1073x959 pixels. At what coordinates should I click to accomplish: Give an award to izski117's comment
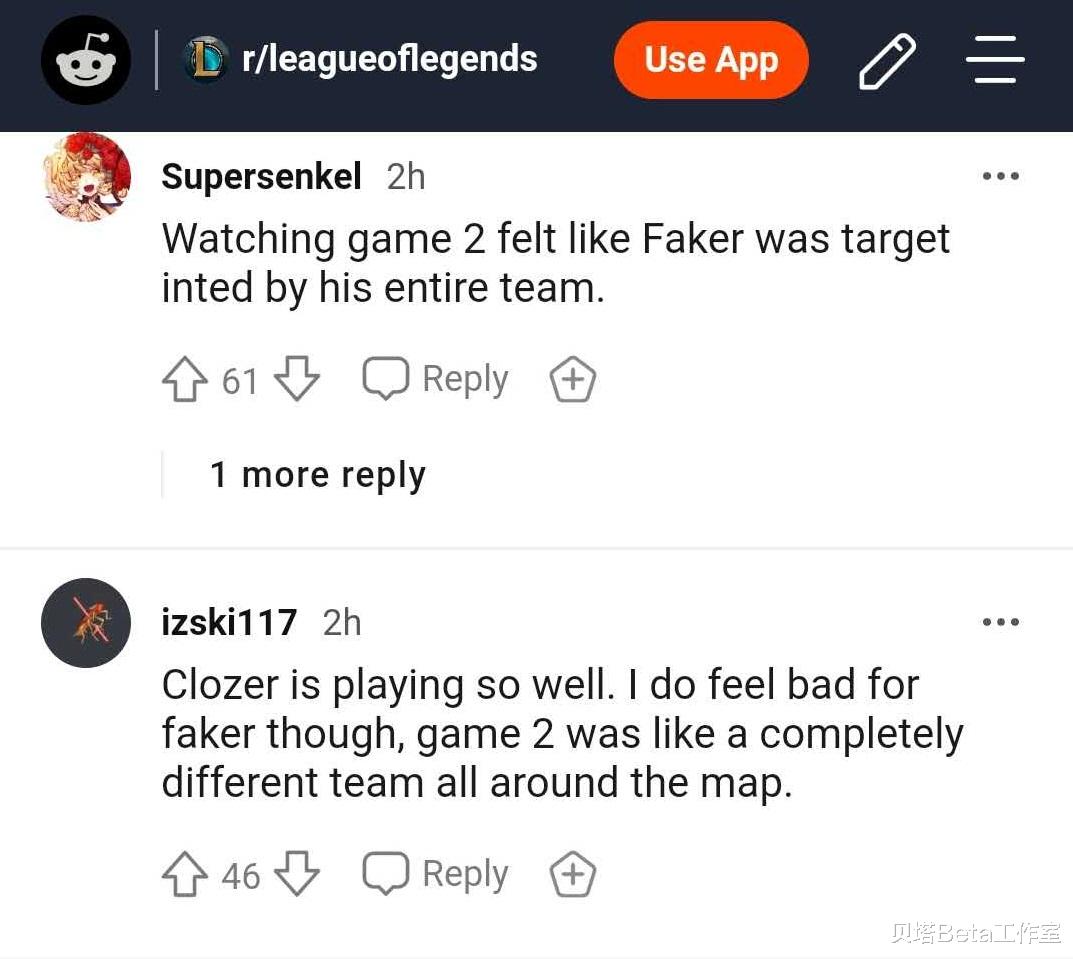[x=571, y=873]
